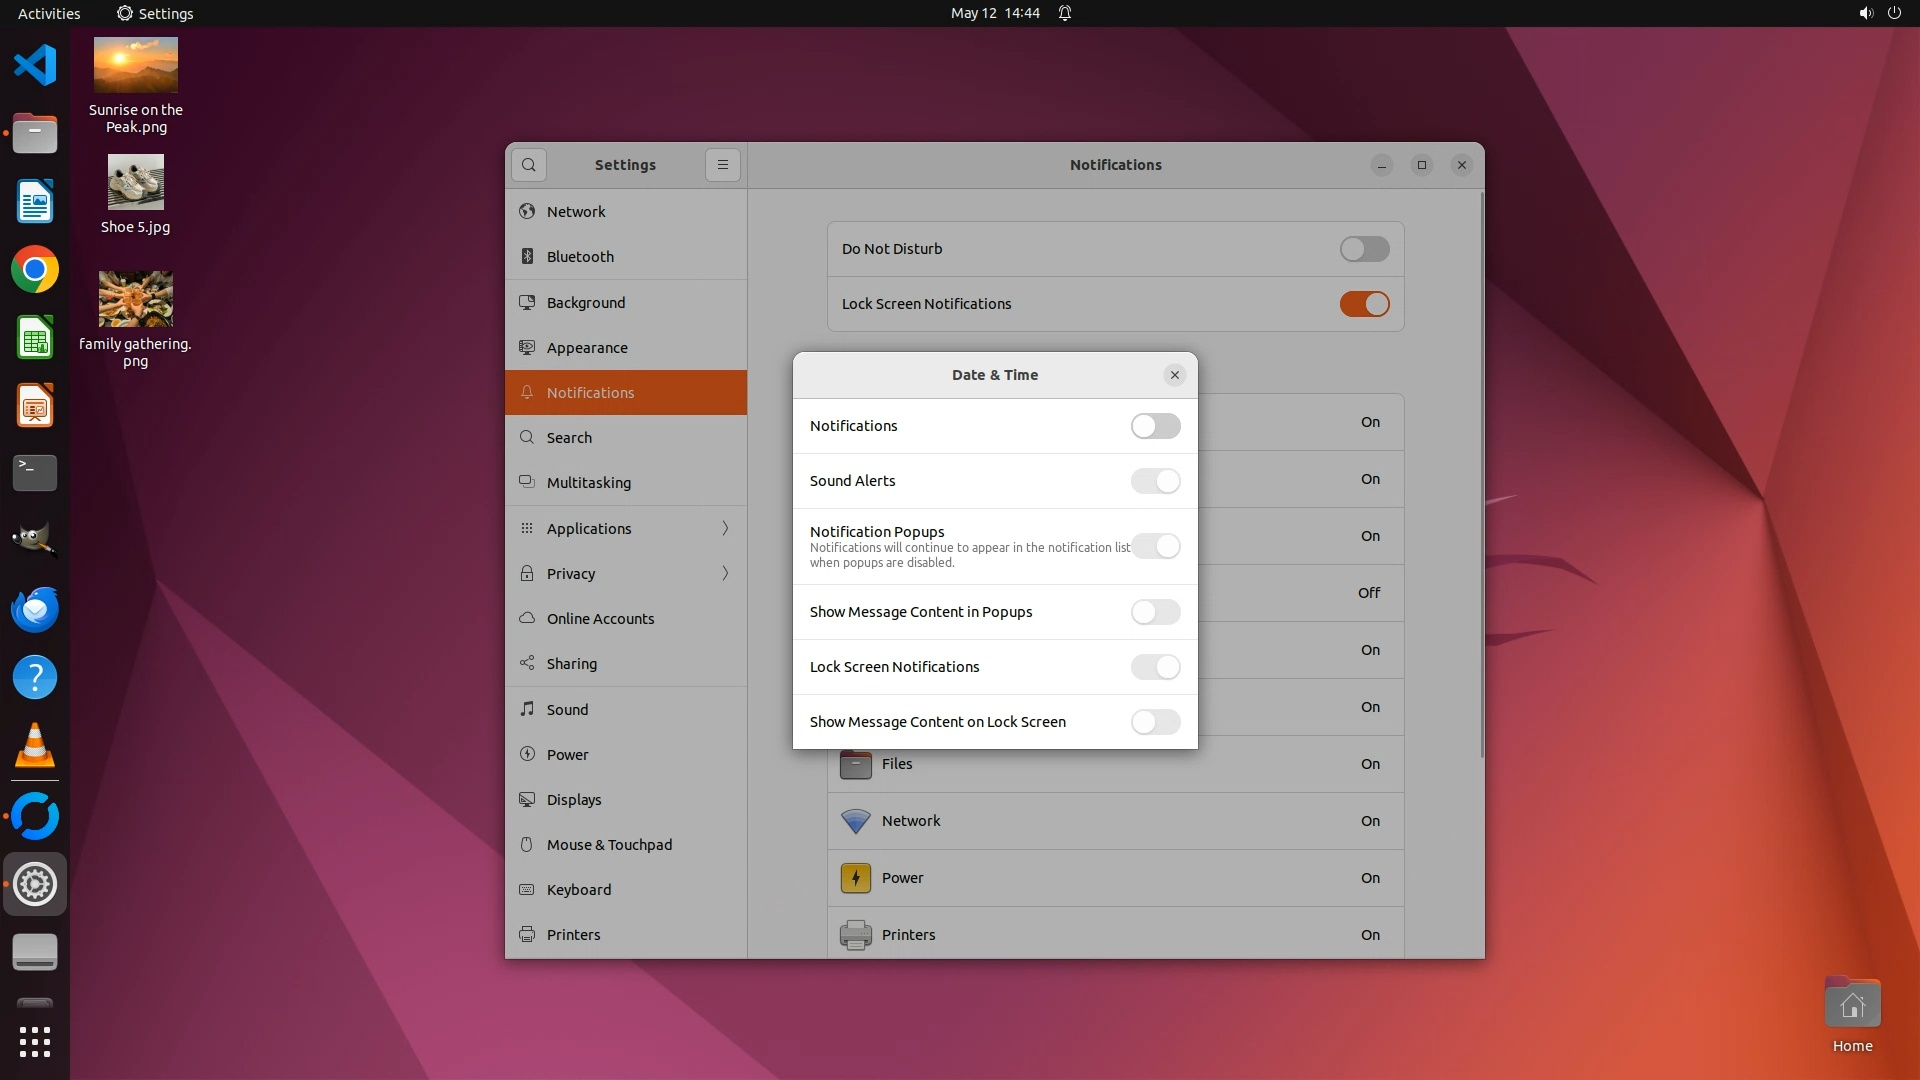Expand the Privacy sidebar entry chevron

coord(725,573)
